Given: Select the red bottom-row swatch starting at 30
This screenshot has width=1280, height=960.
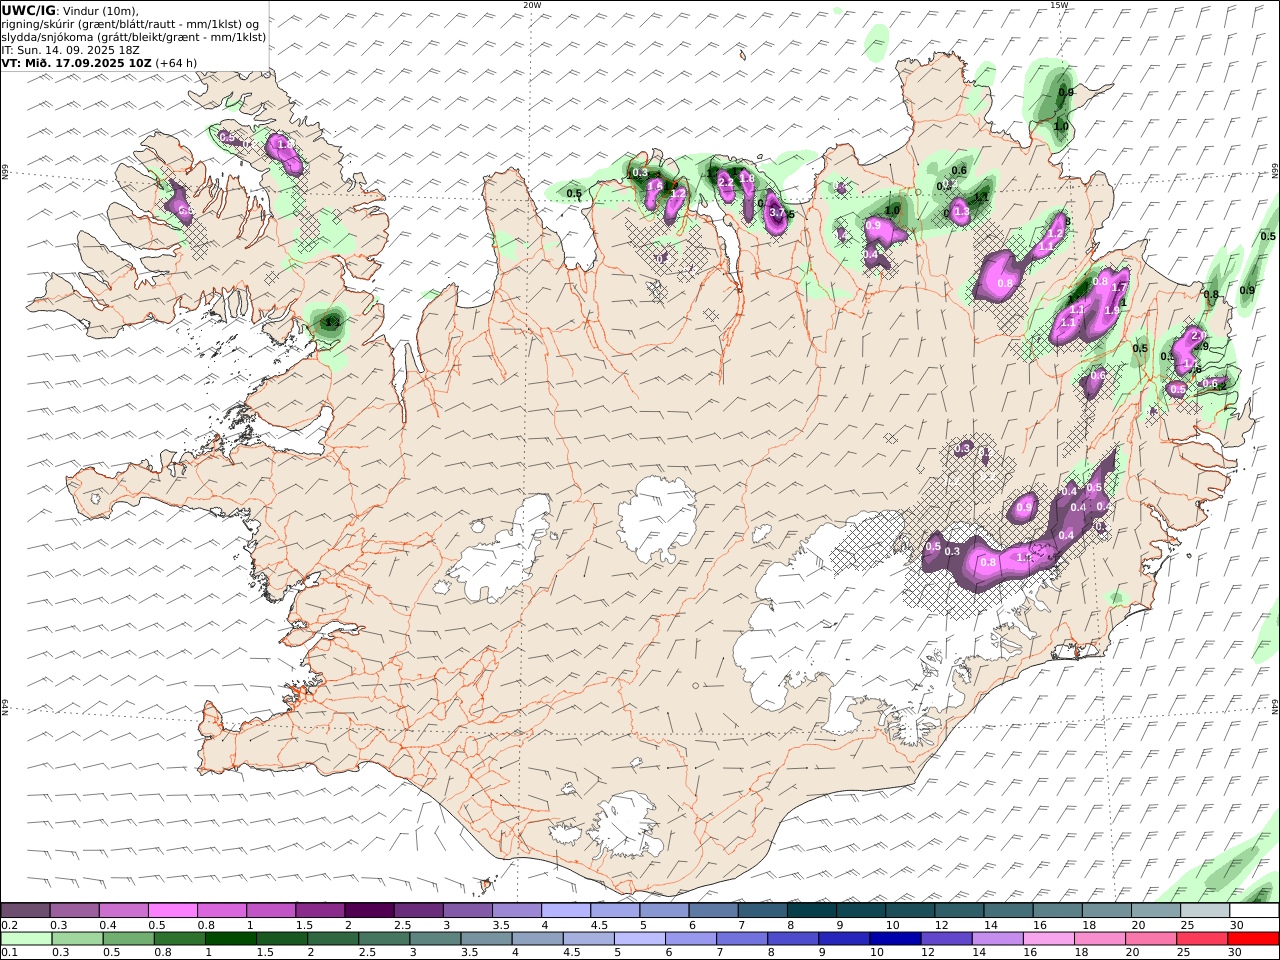Looking at the screenshot, I should [x=1252, y=939].
